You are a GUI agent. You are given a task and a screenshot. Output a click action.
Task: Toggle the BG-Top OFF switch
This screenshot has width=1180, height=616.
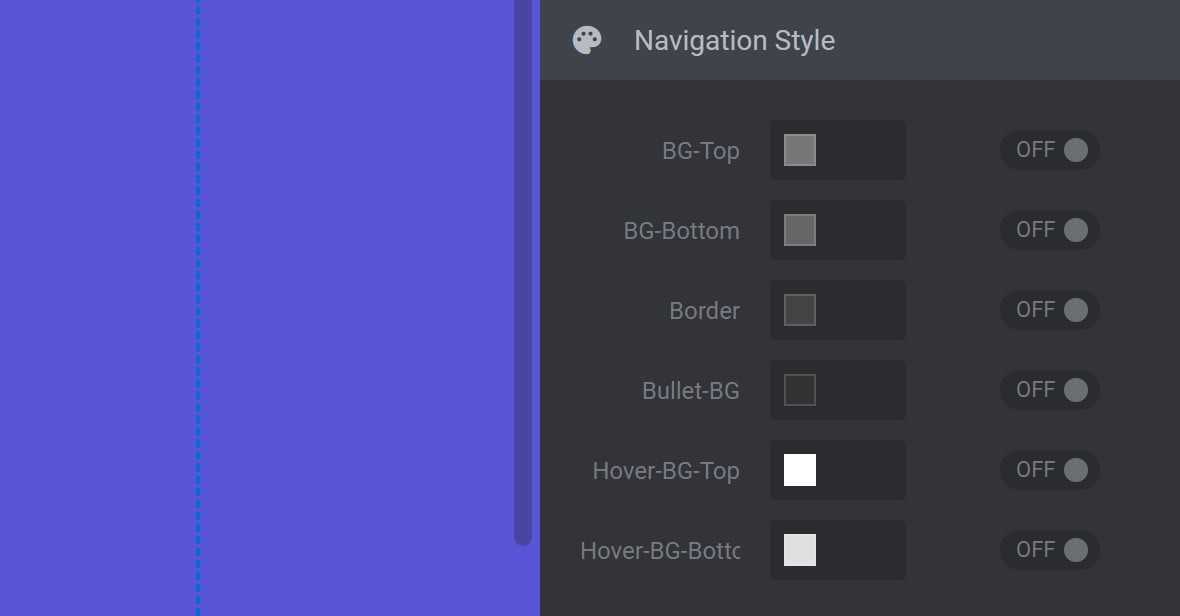coord(1050,150)
